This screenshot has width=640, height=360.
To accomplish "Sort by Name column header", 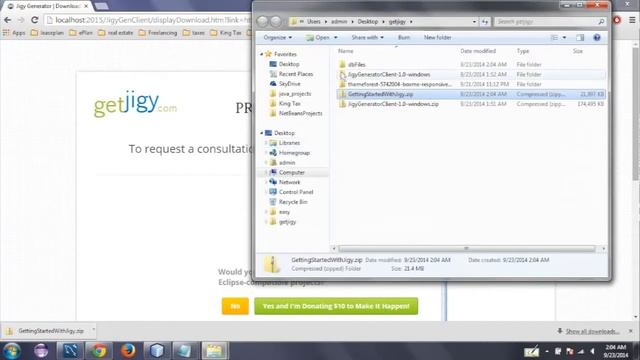I will pyautogui.click(x=345, y=51).
